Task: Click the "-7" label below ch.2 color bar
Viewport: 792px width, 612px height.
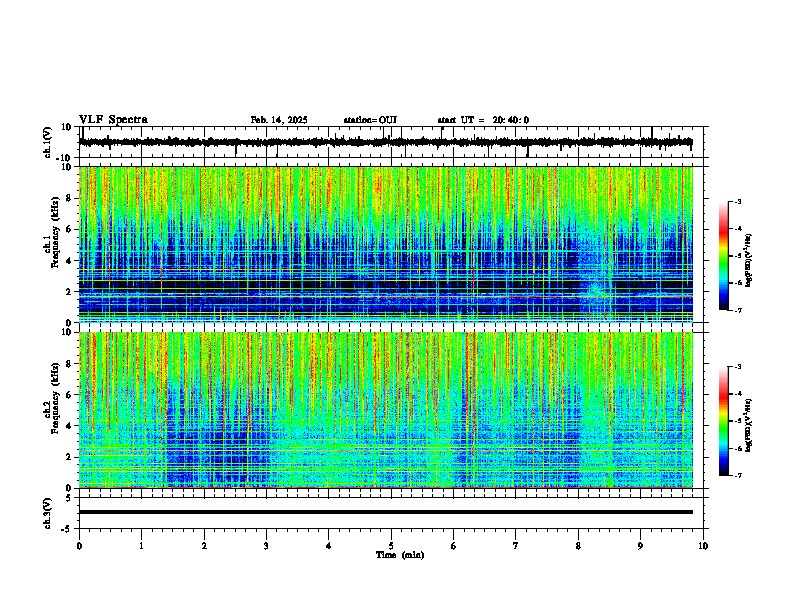Action: 737,475
